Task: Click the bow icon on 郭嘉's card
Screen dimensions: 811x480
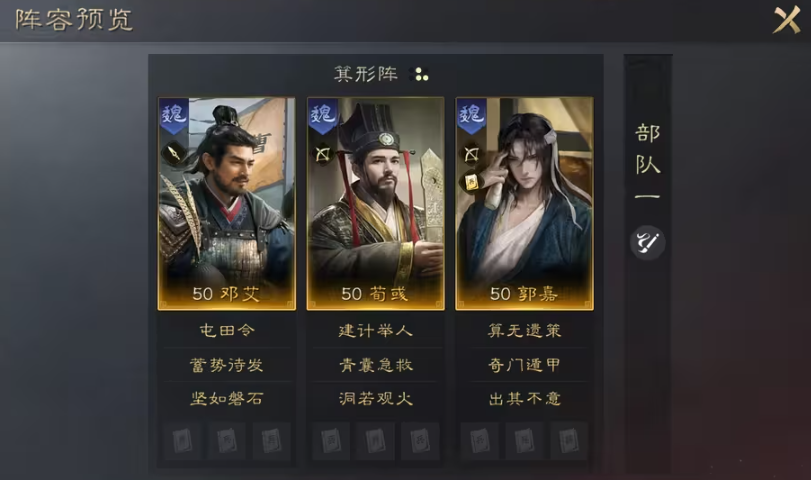Action: (471, 154)
